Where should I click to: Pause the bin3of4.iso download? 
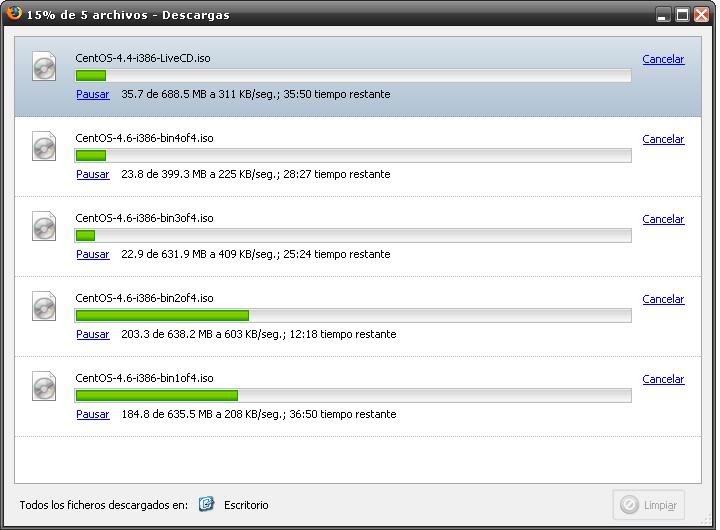coord(93,254)
